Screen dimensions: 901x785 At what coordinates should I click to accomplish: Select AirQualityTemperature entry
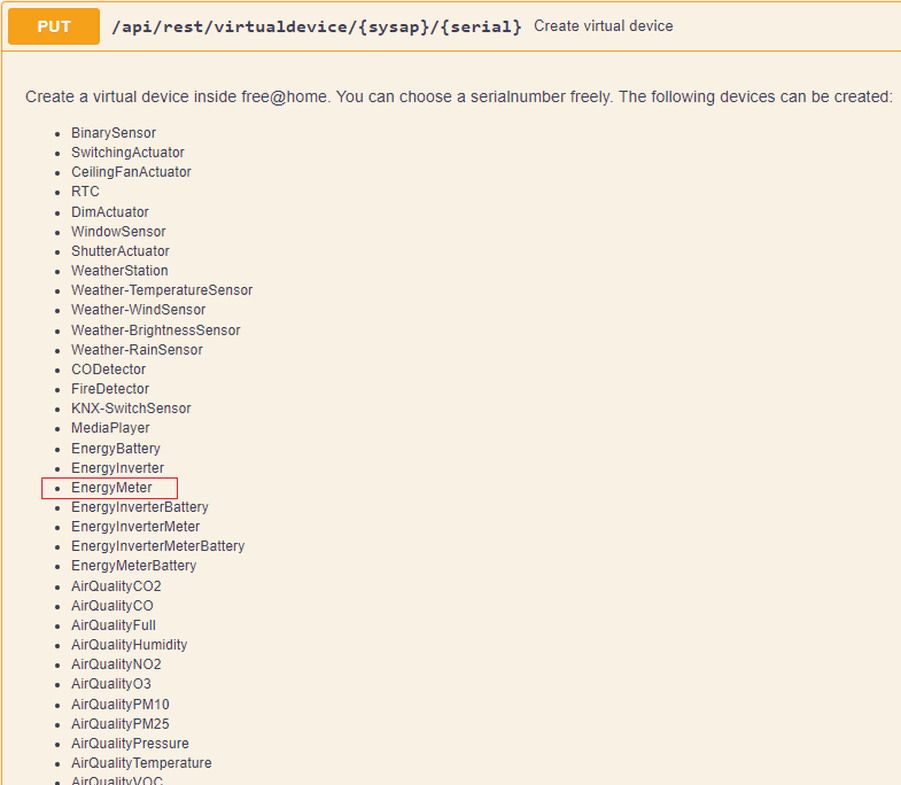click(141, 764)
